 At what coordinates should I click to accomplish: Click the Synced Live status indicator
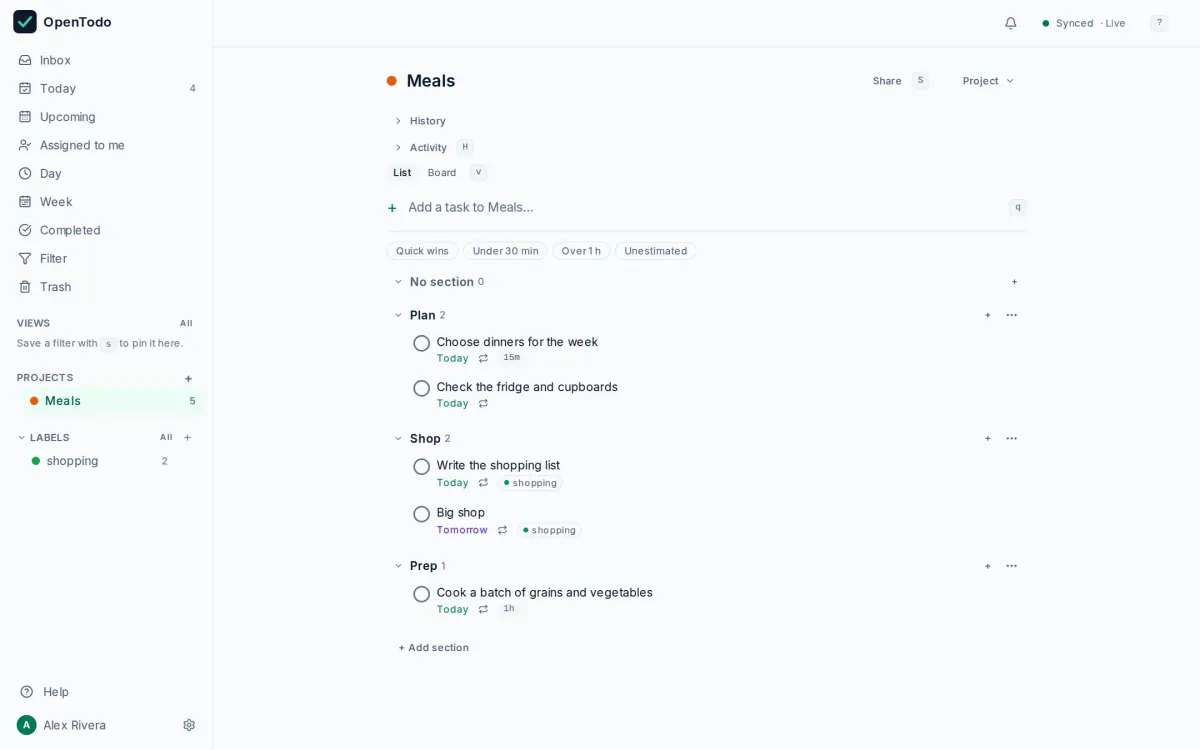click(x=1083, y=23)
